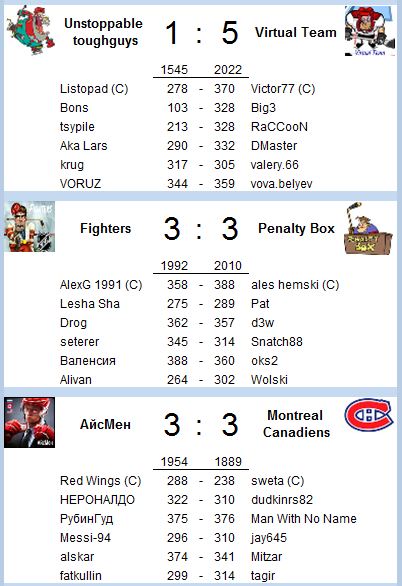
Task: Open the Montreal Canadiens team name
Action: coord(296,424)
